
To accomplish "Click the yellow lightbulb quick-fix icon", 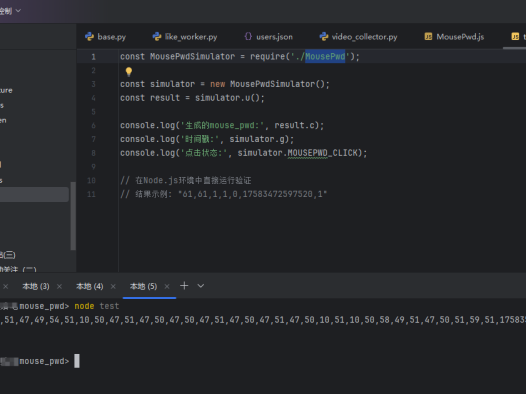I will click(129, 71).
